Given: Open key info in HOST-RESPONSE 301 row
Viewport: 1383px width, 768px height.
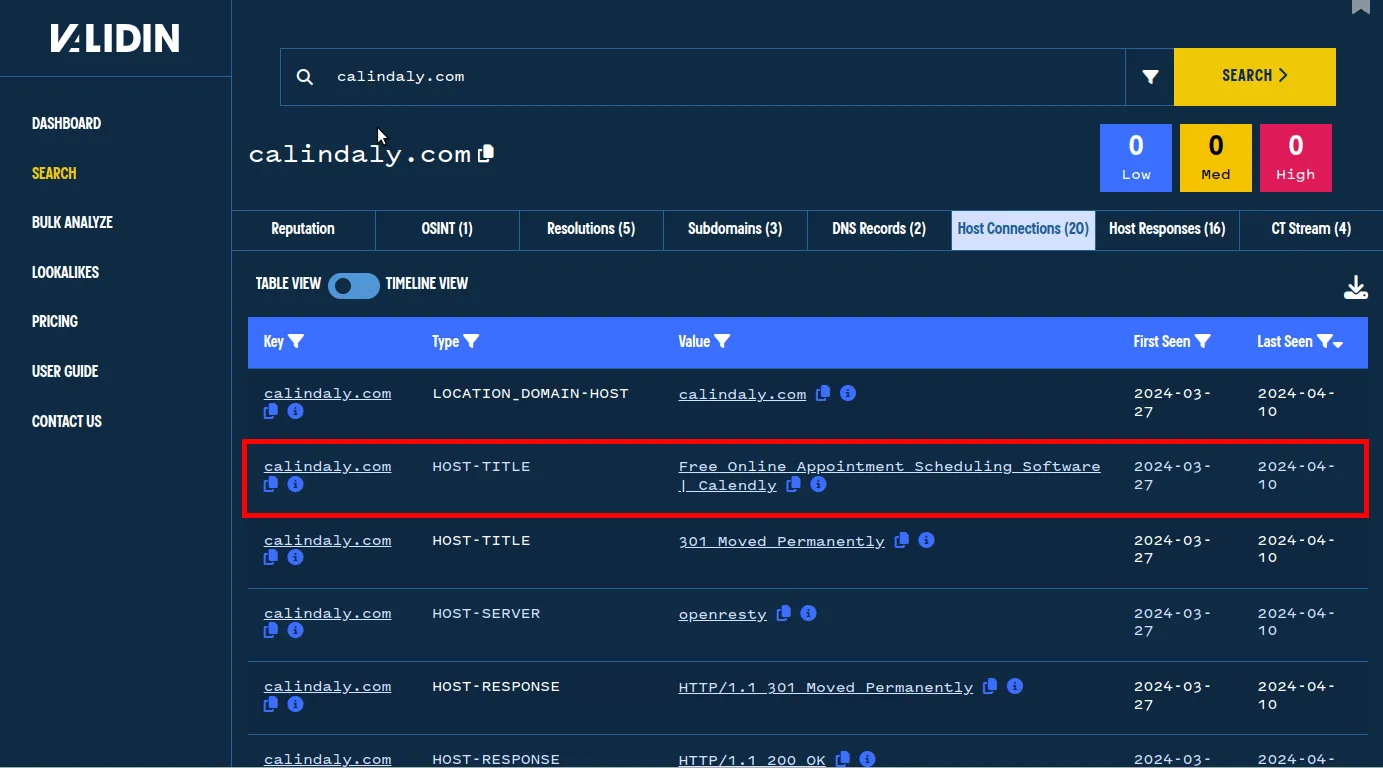Looking at the screenshot, I should click(295, 704).
